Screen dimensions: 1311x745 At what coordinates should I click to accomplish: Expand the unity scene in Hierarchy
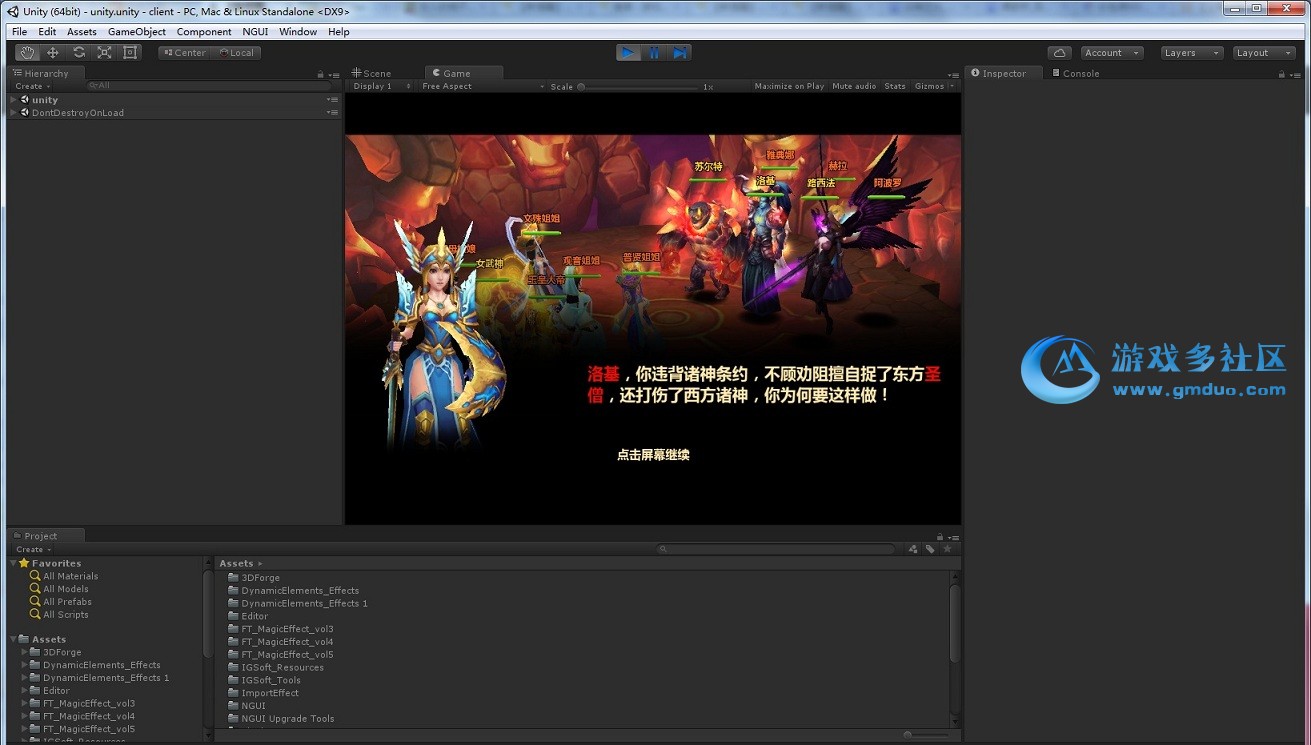click(x=14, y=100)
